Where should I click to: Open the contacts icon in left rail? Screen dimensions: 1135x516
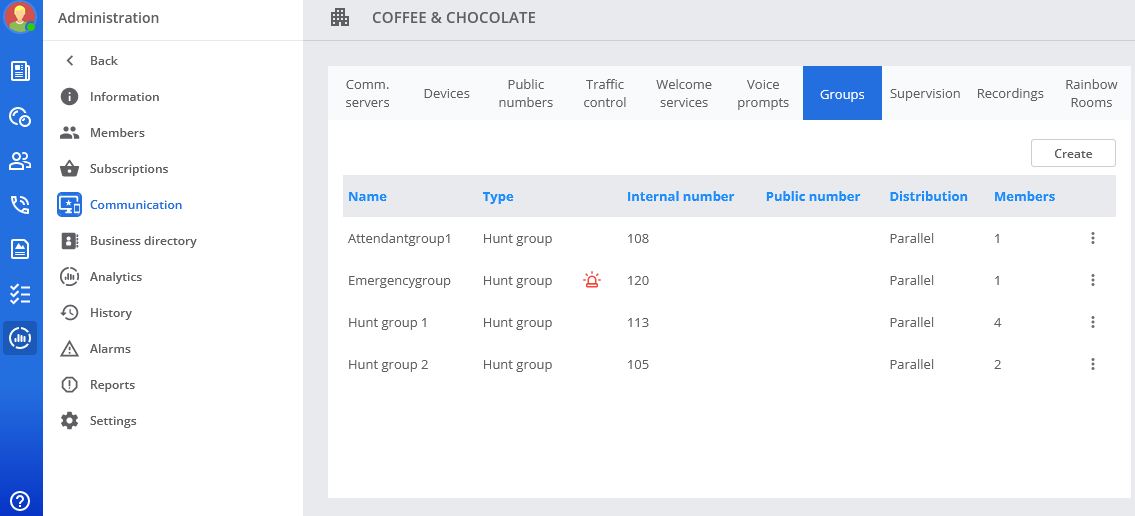[x=20, y=161]
